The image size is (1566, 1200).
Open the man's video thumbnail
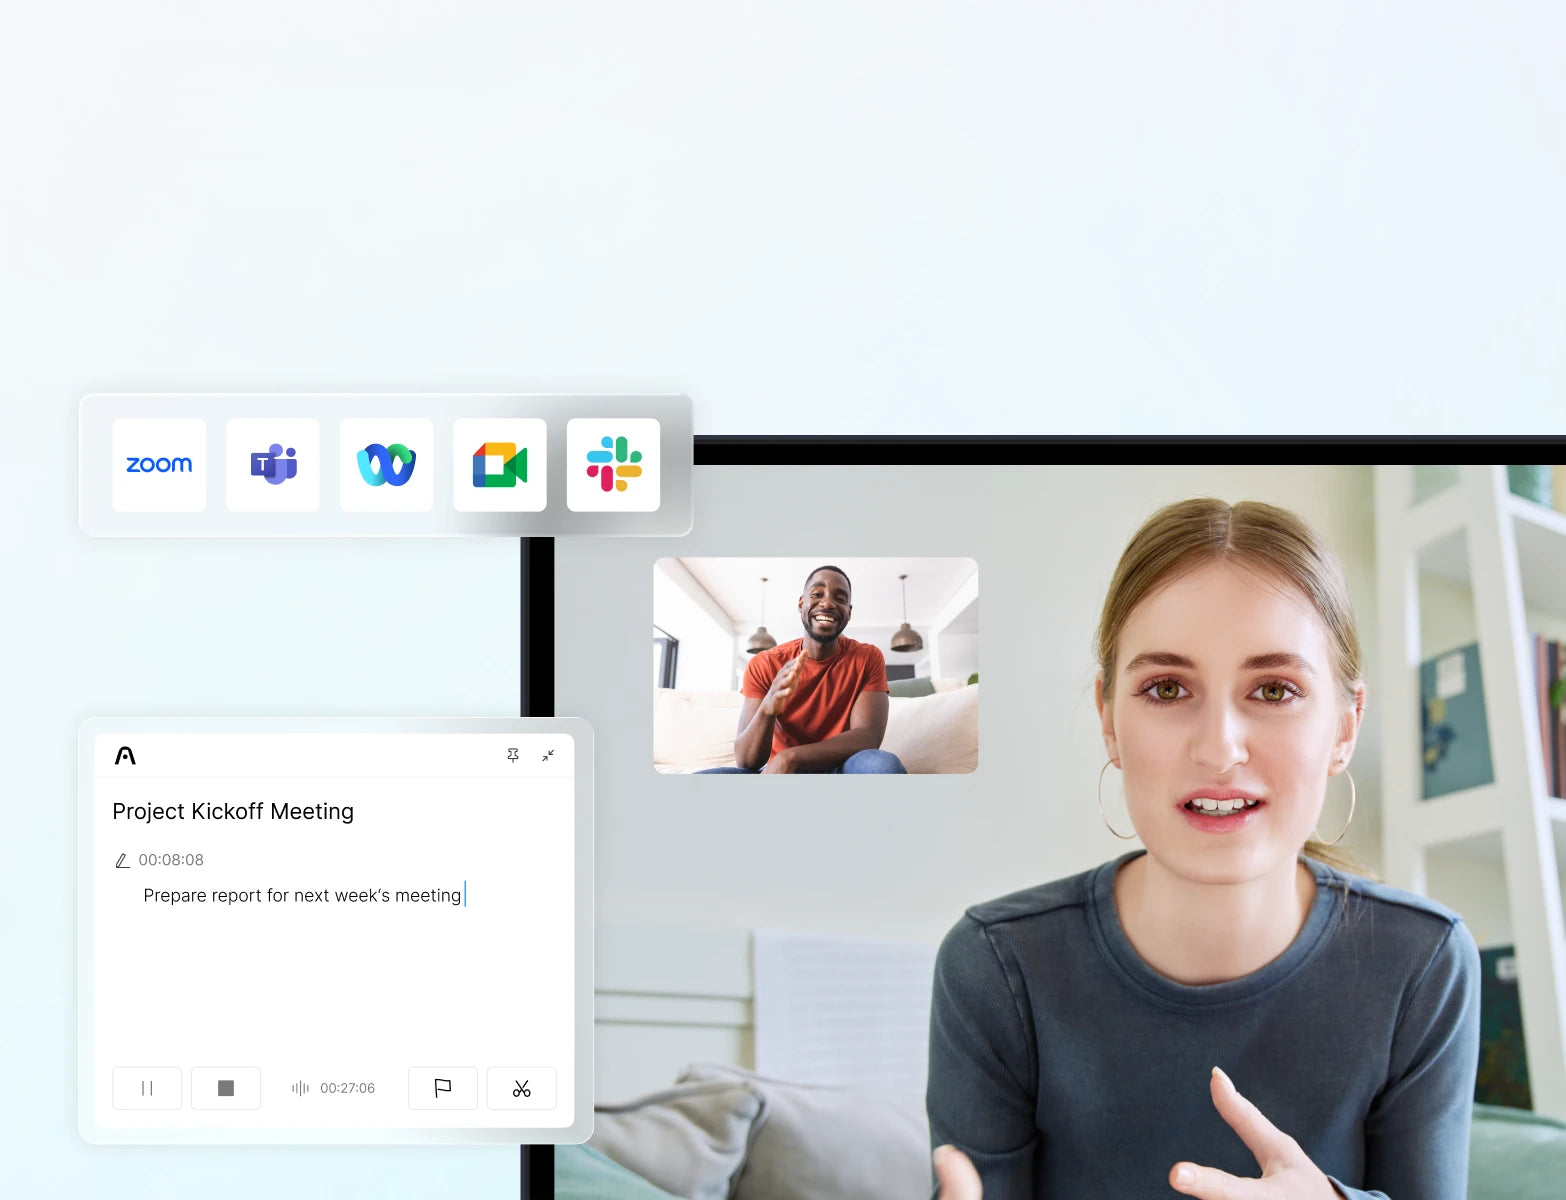[x=816, y=666]
